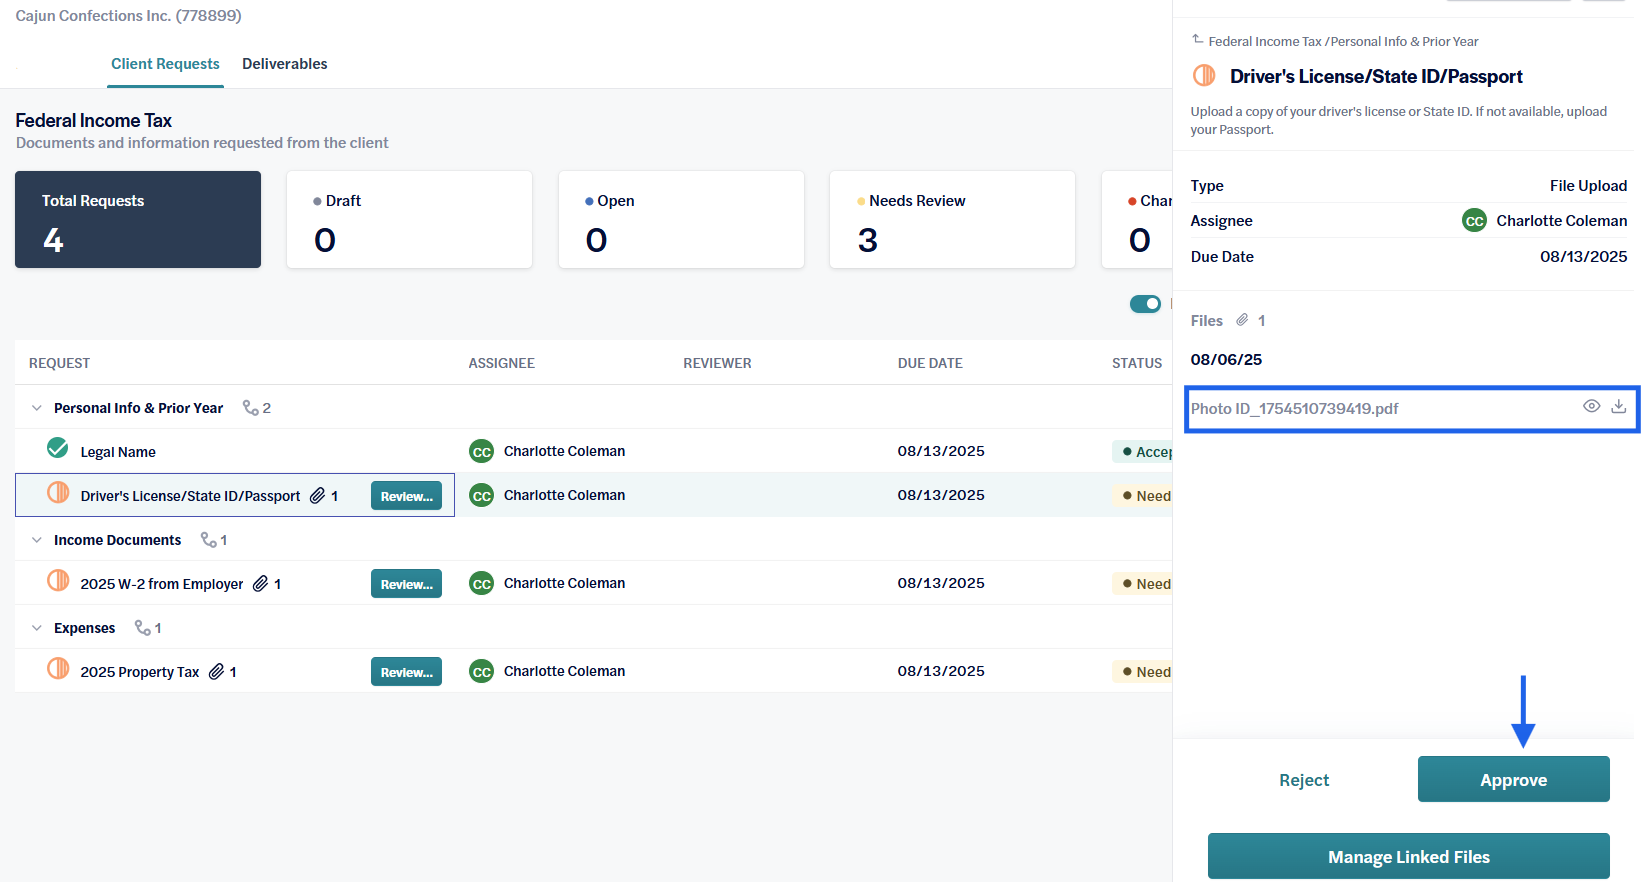This screenshot has height=882, width=1641.
Task: Switch to the Deliverables tab
Action: 284,64
